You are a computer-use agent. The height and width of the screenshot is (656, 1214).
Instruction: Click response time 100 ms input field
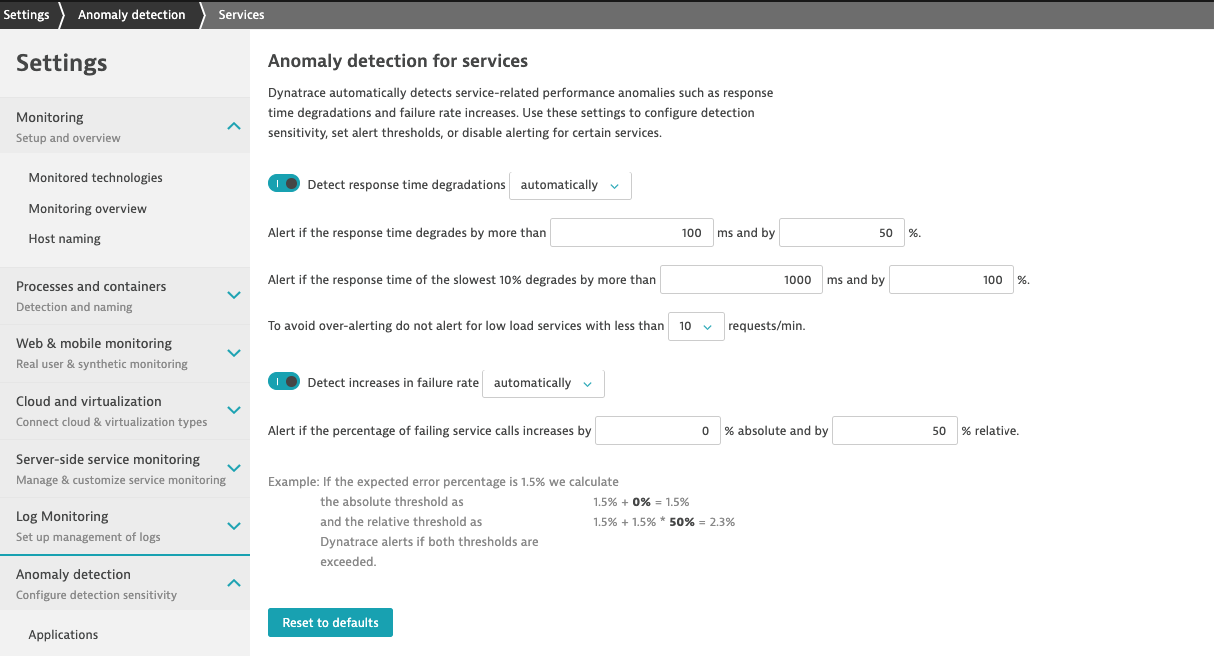(631, 233)
